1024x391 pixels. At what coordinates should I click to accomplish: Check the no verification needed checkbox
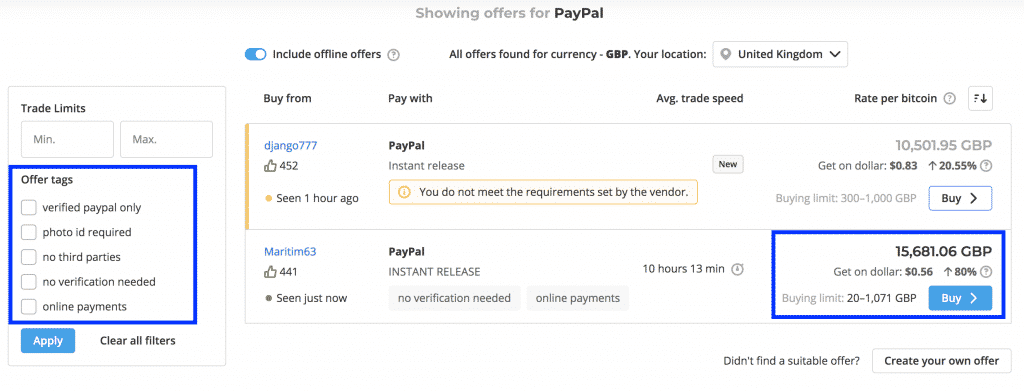coord(29,282)
